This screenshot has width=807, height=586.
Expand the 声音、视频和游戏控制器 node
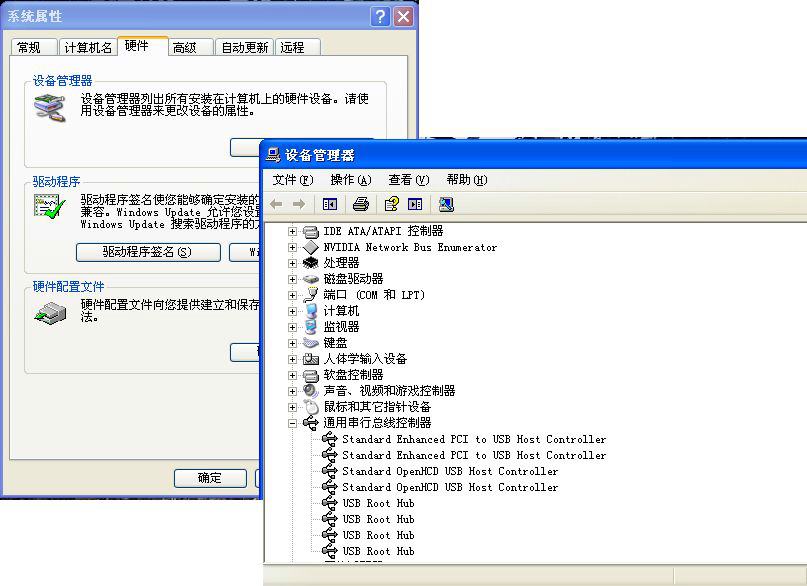293,391
